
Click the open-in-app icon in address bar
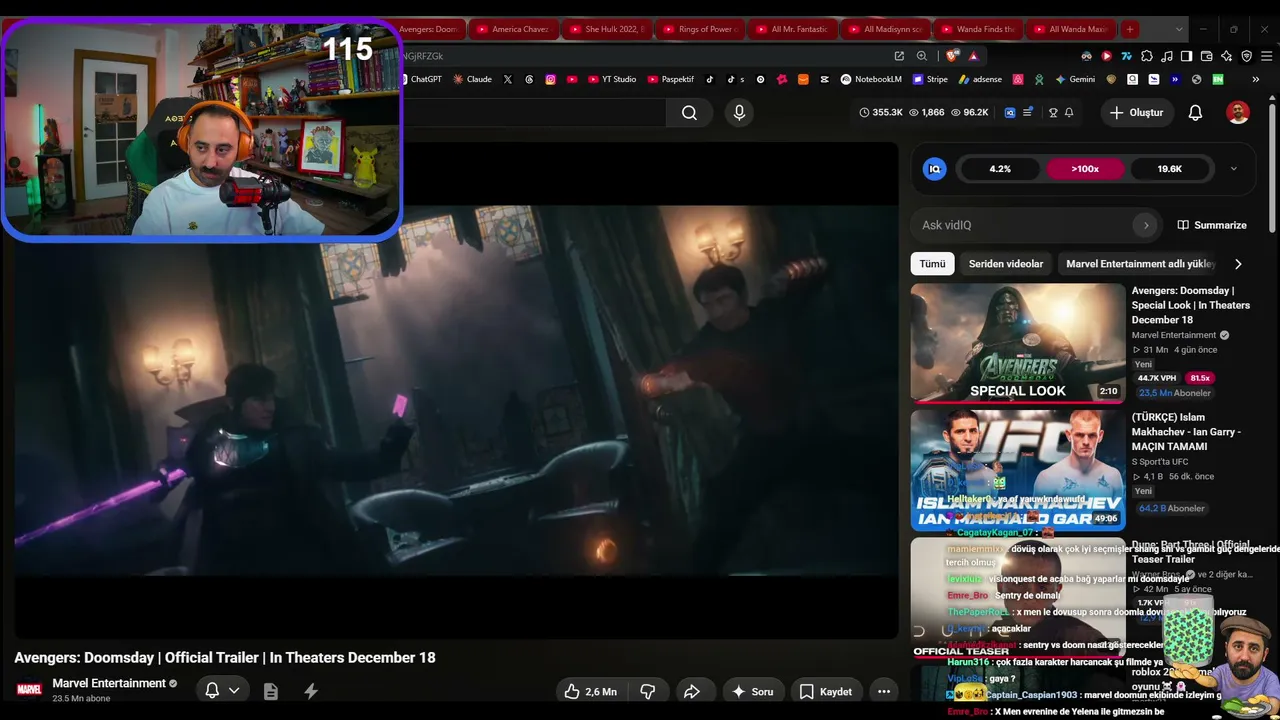click(x=899, y=56)
